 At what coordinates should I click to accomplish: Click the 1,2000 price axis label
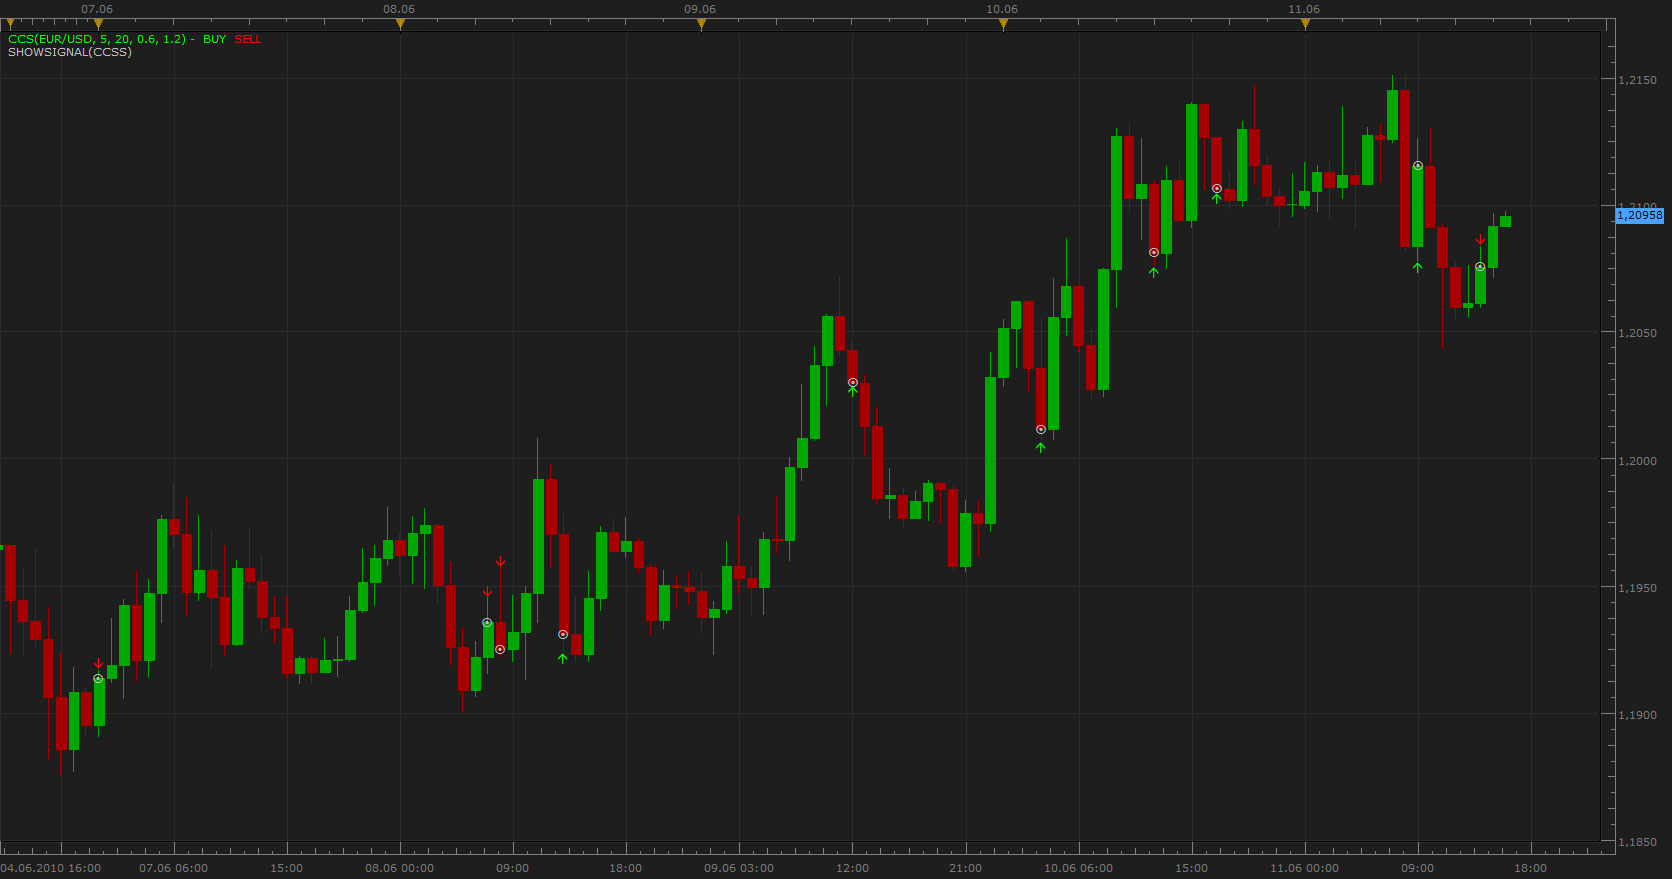click(x=1637, y=461)
